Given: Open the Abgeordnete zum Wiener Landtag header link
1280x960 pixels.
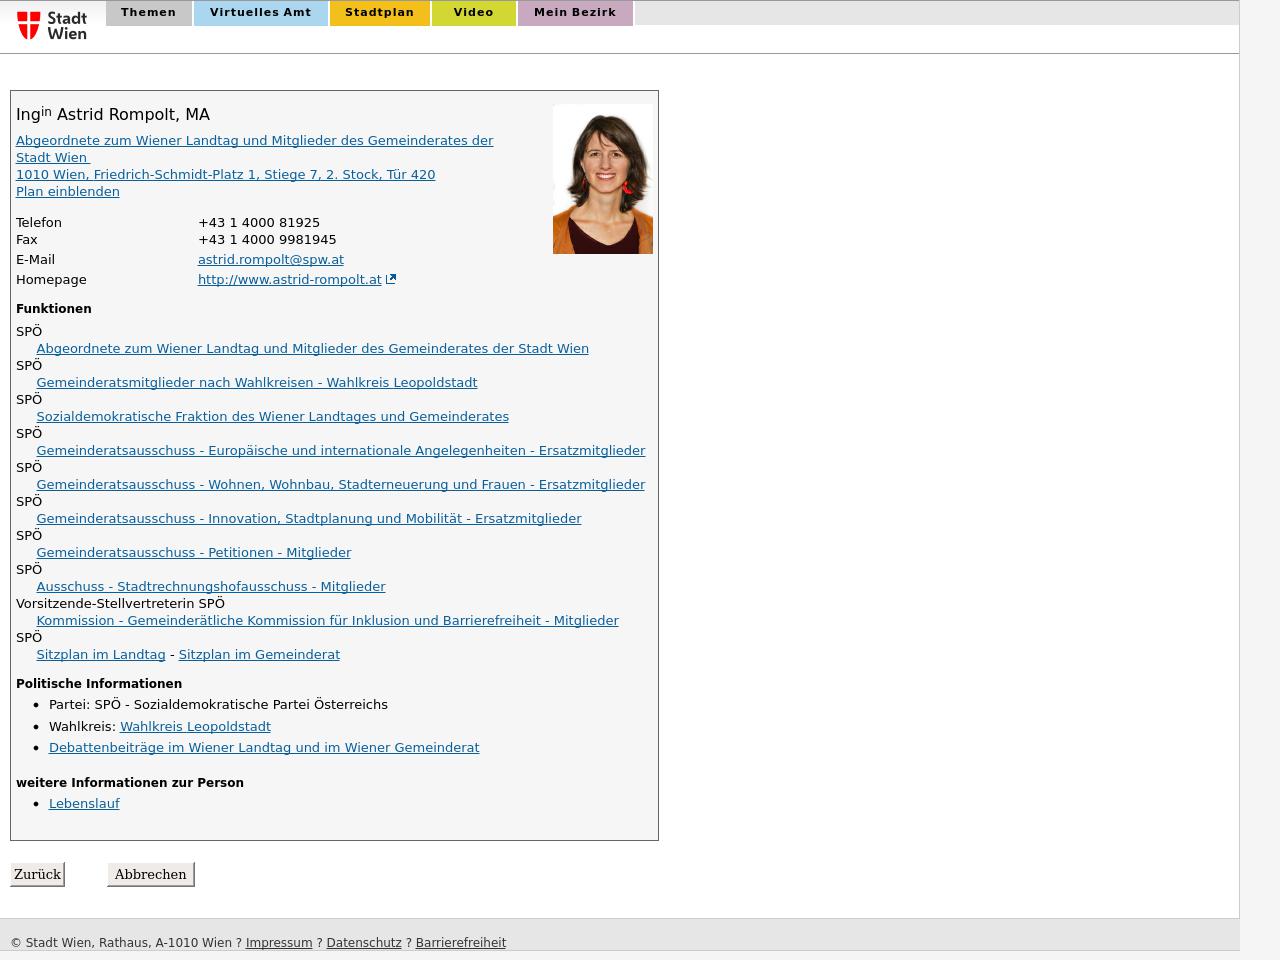Looking at the screenshot, I should [254, 149].
